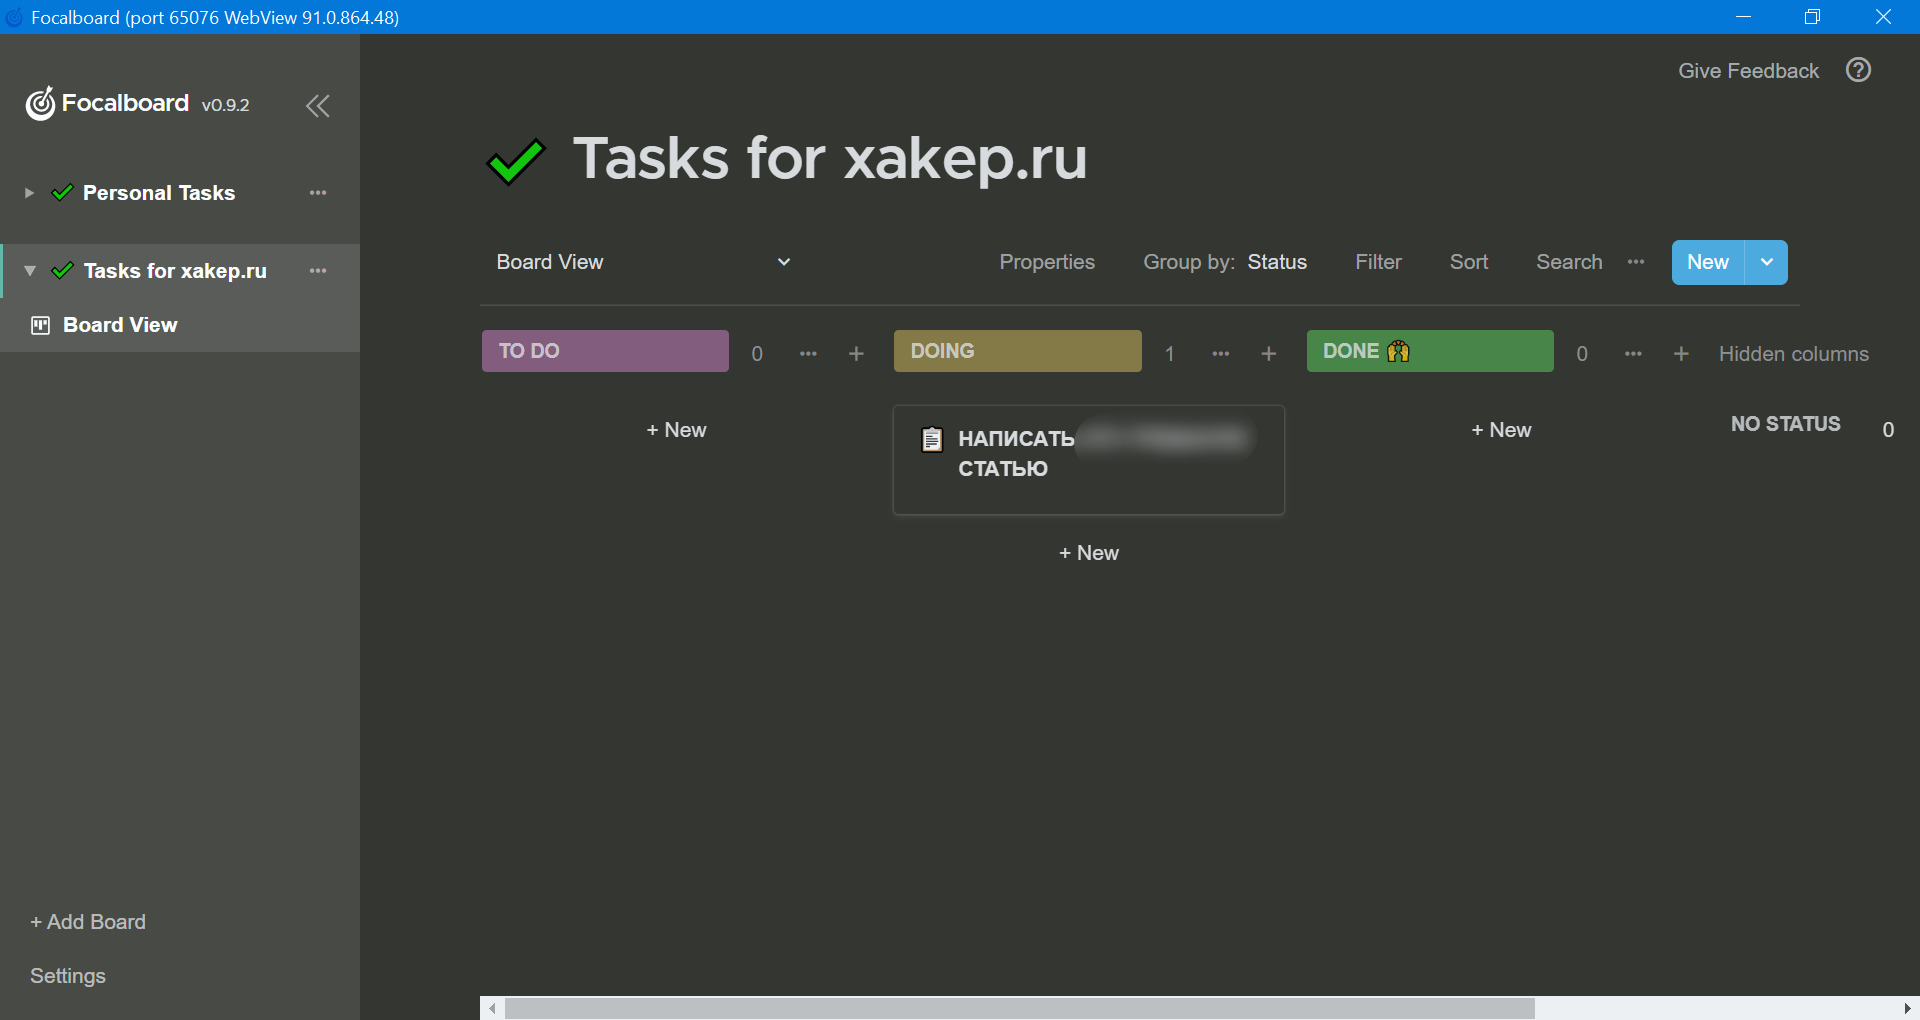Click Tasks for xakep.ru sidebar checkmark icon
This screenshot has height=1020, width=1920.
click(62, 271)
